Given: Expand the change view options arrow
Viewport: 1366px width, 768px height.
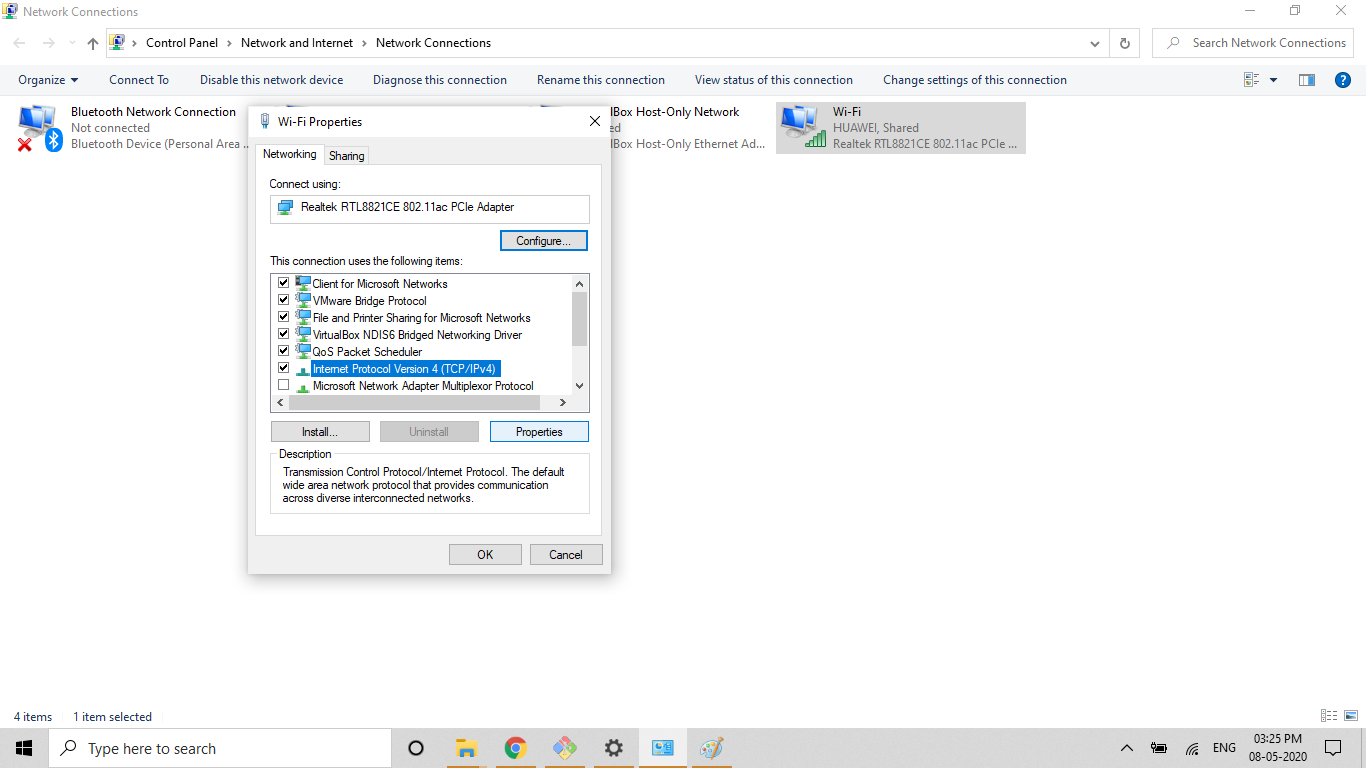Looking at the screenshot, I should [x=1273, y=80].
